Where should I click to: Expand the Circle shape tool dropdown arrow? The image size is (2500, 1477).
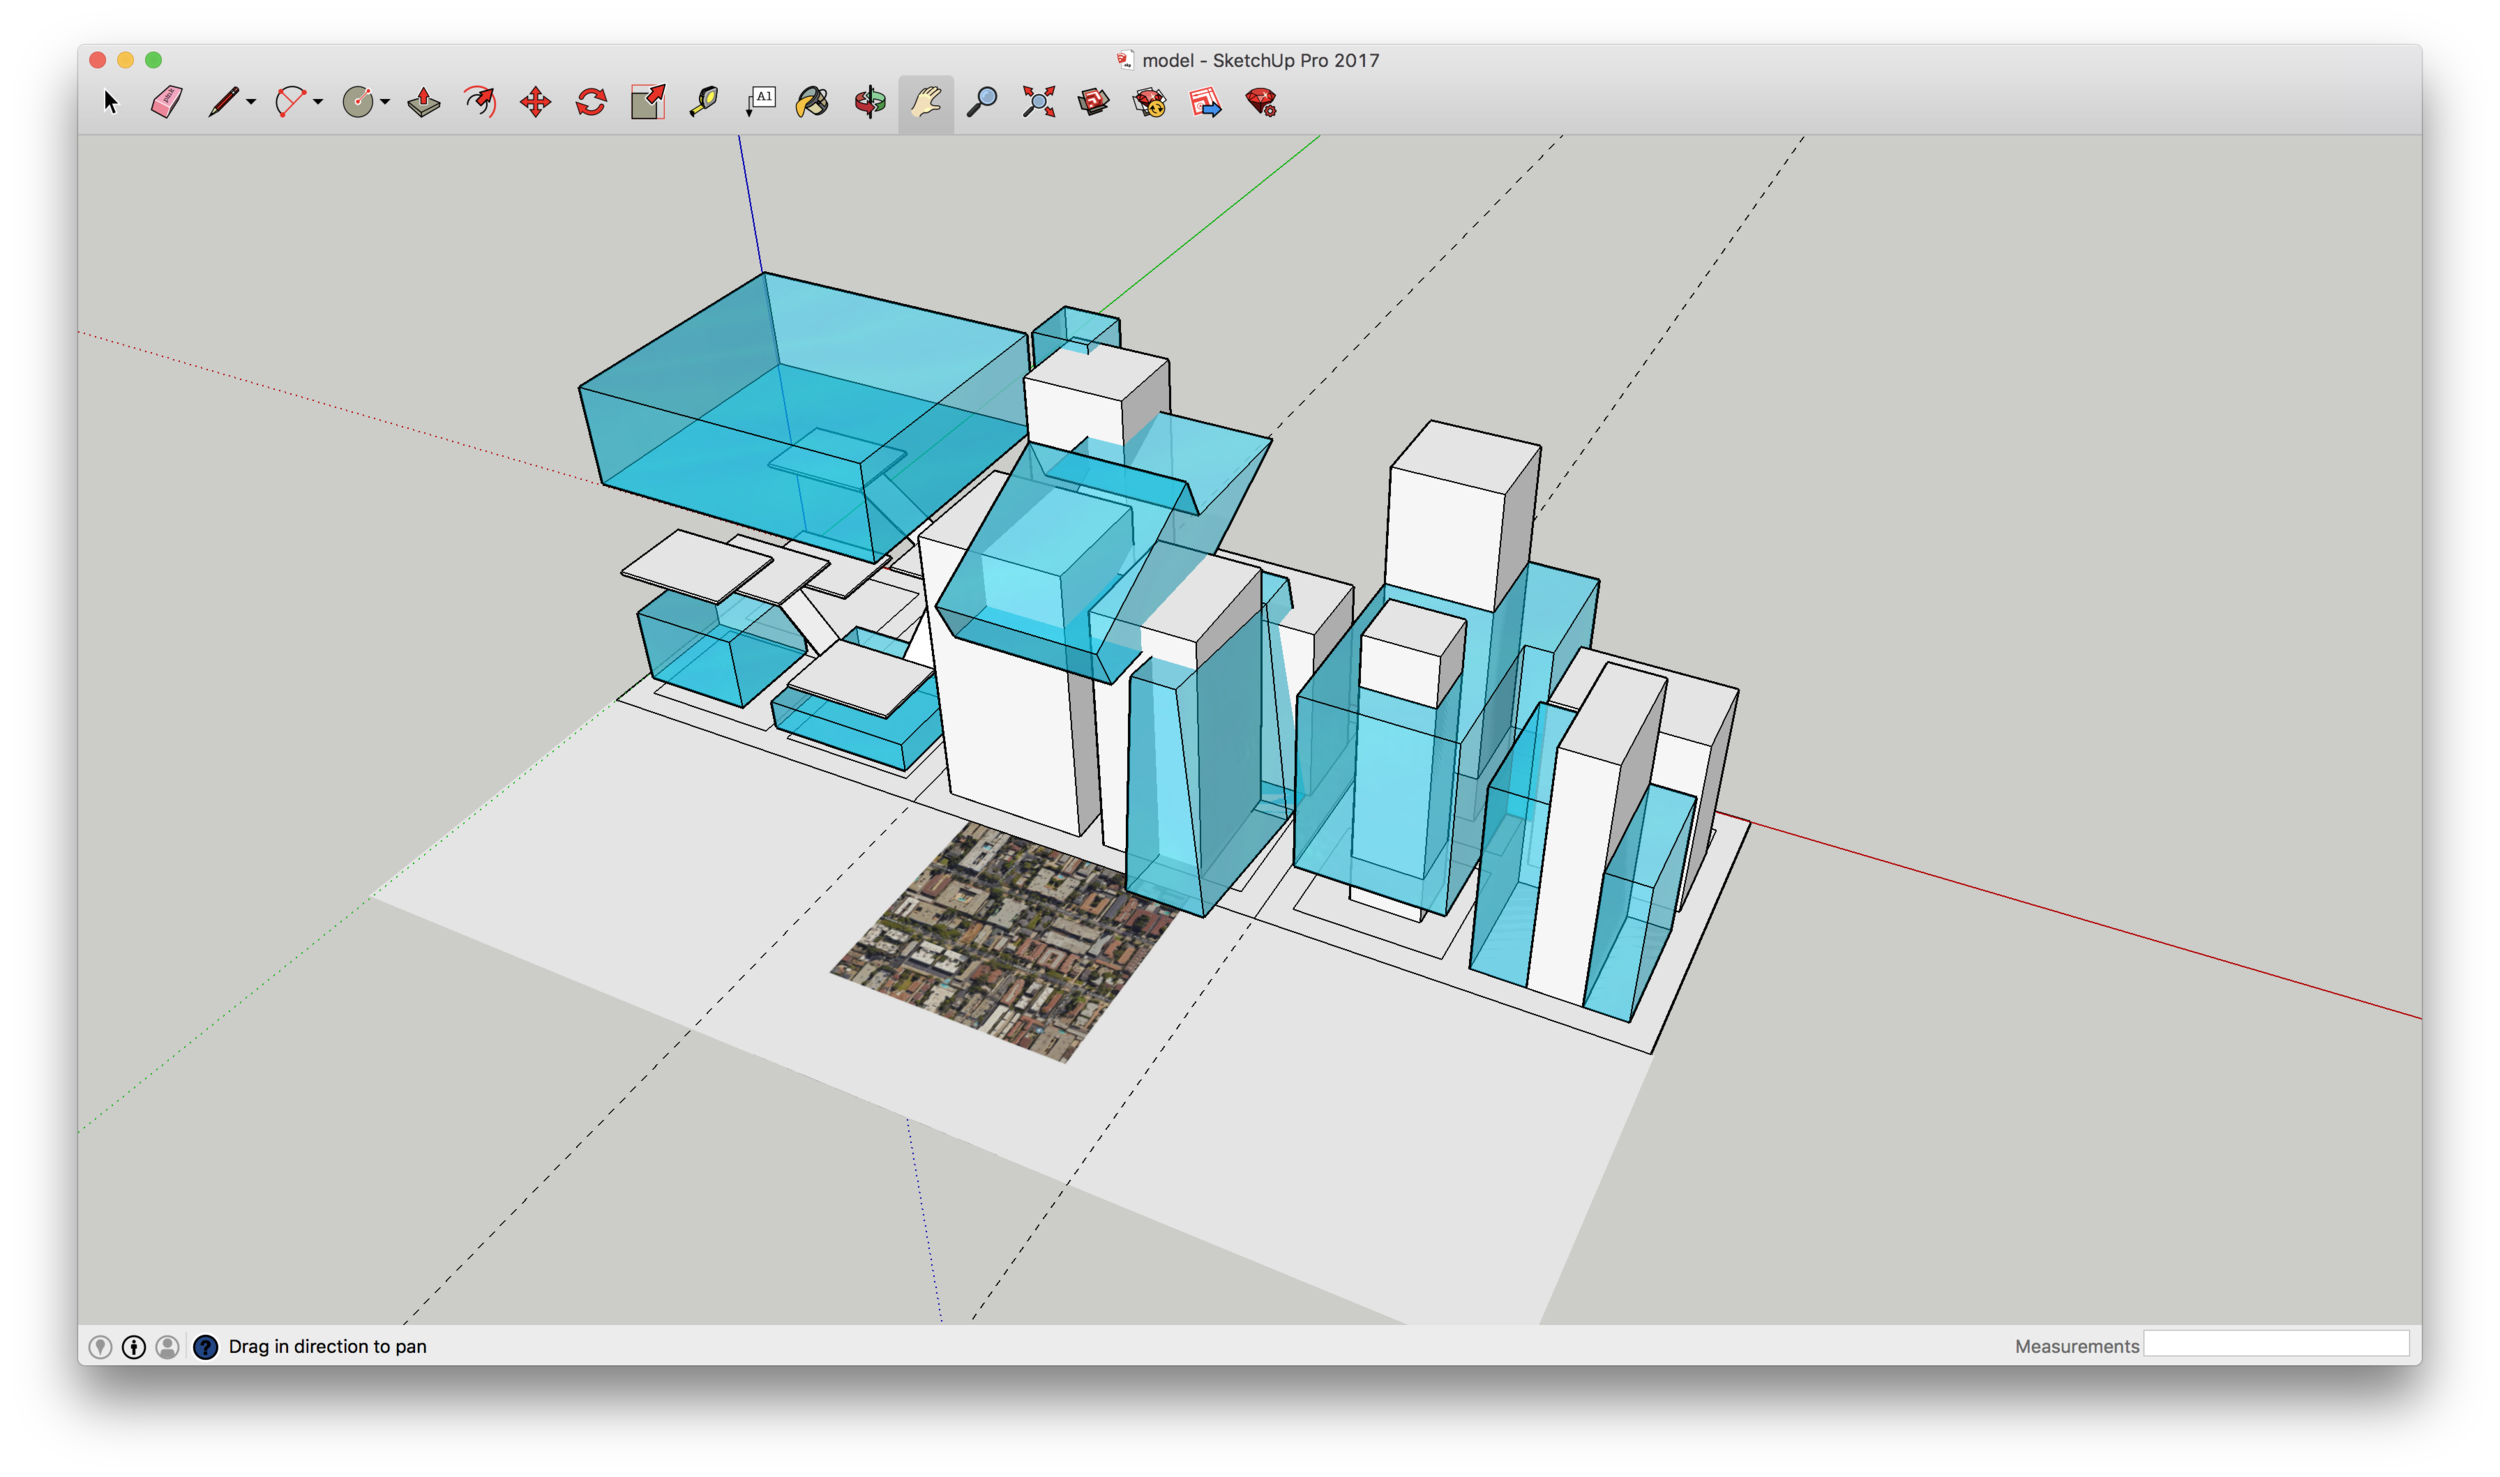click(x=385, y=102)
